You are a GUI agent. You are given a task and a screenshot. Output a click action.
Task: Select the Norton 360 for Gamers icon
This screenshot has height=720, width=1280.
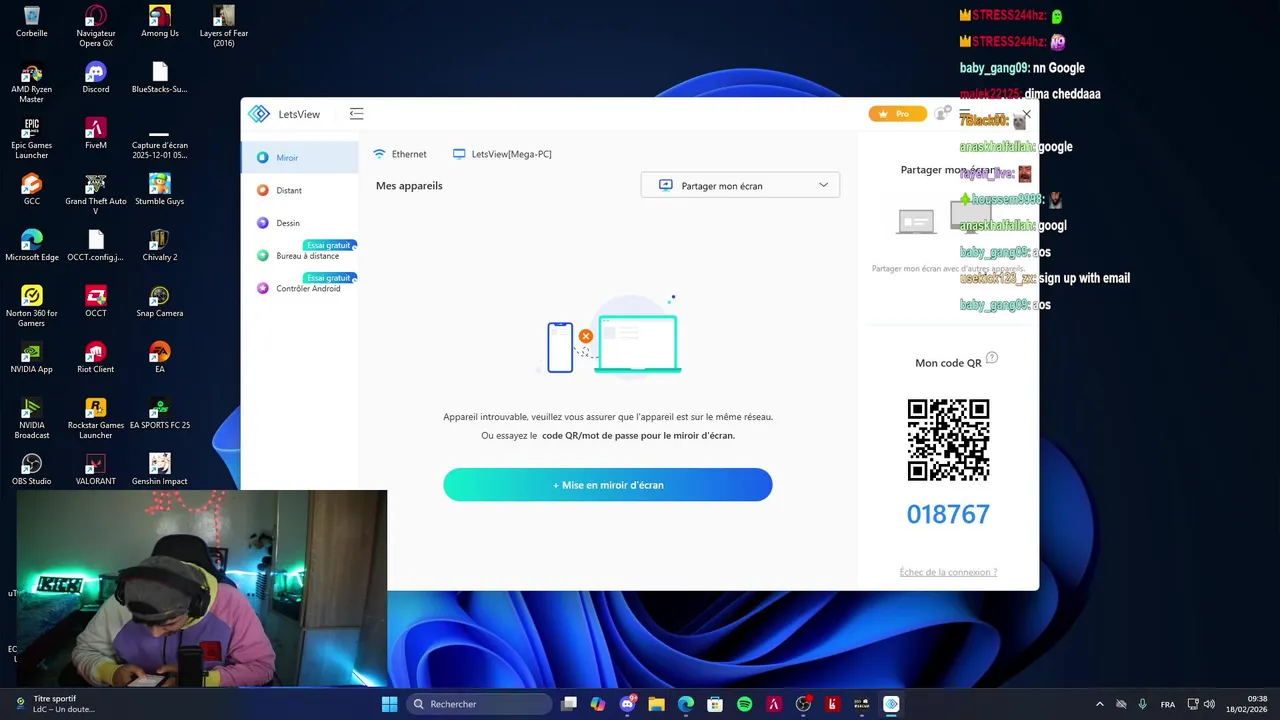click(32, 307)
